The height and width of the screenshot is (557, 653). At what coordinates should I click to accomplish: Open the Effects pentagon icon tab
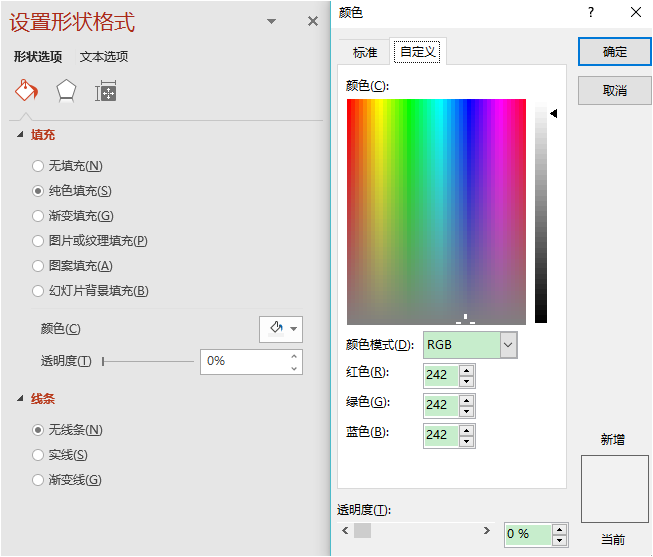pyautogui.click(x=66, y=91)
